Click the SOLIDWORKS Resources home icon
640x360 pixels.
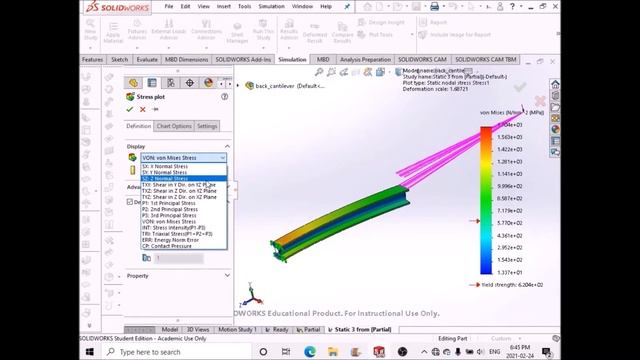(555, 84)
